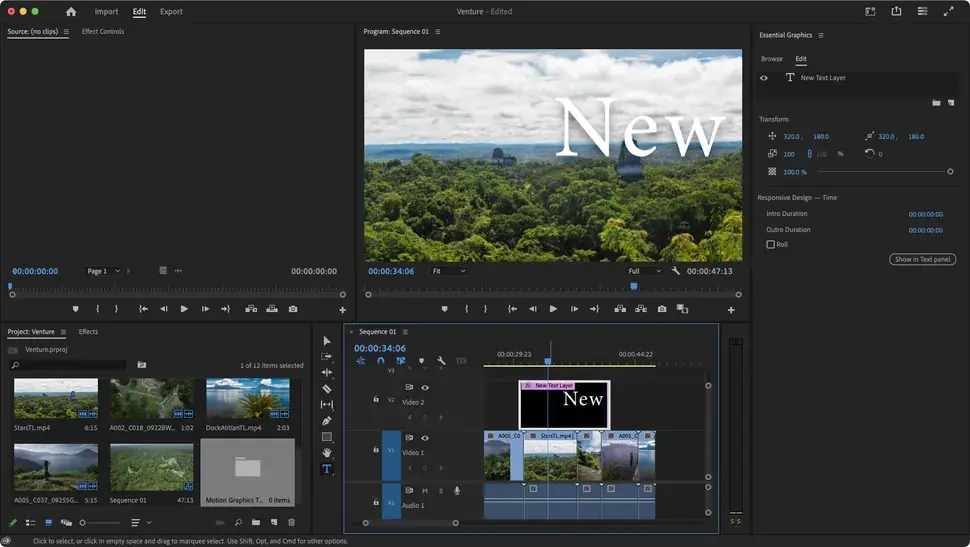This screenshot has height=547, width=970.
Task: Select the Razor tool in the toolbox
Action: click(326, 388)
